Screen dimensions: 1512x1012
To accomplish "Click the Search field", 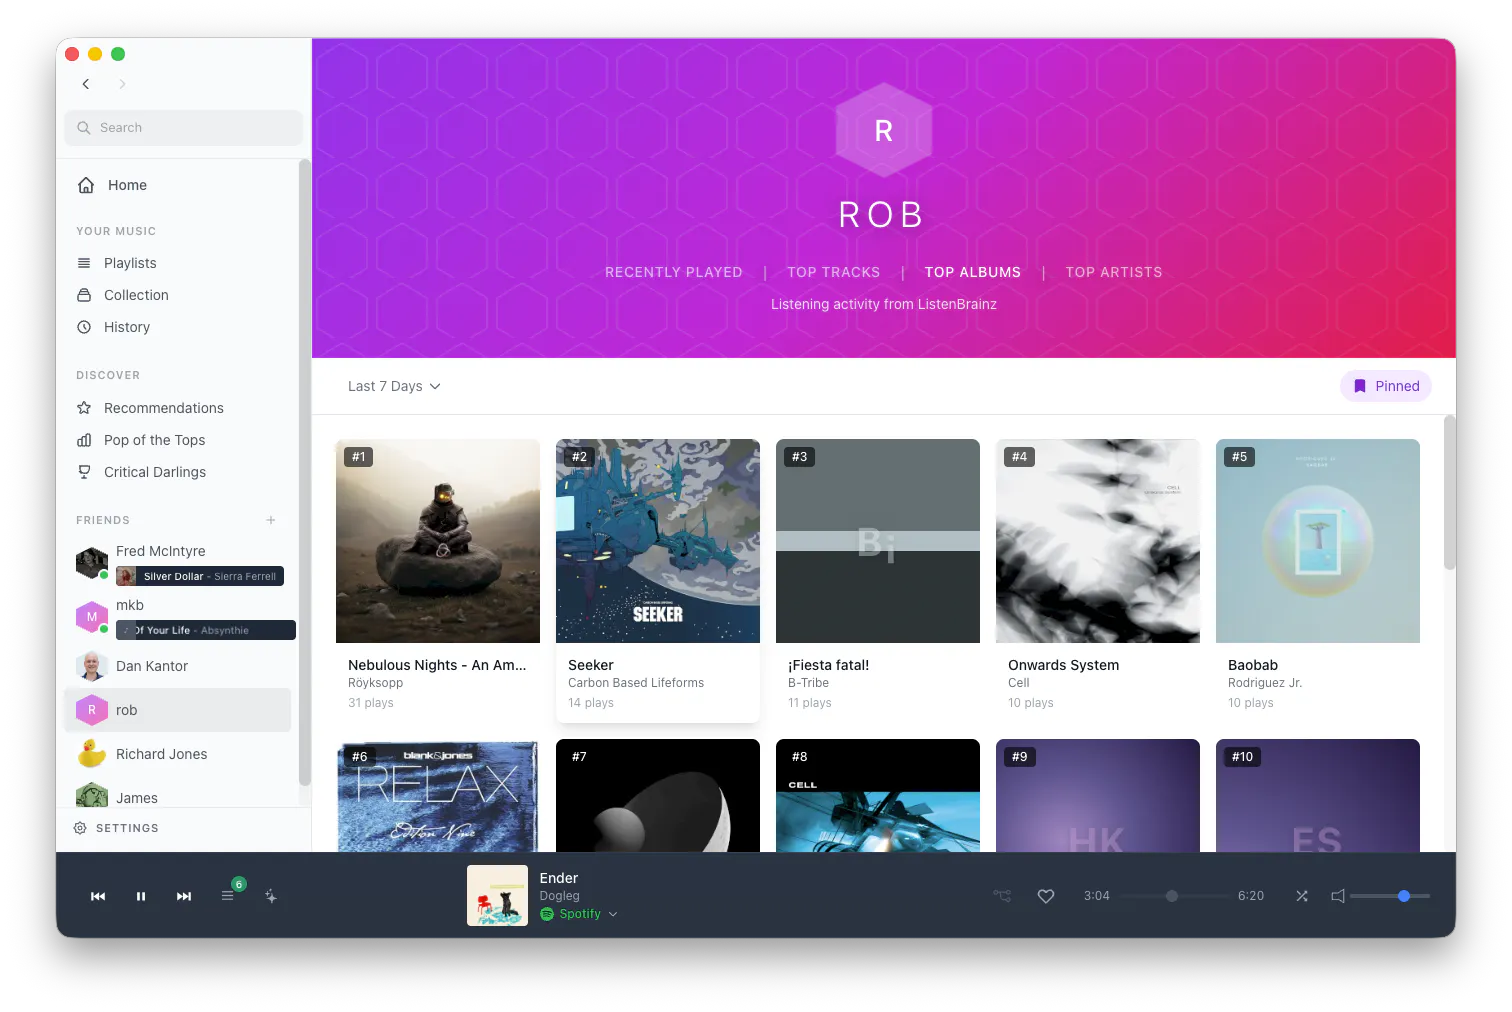I will coord(184,128).
